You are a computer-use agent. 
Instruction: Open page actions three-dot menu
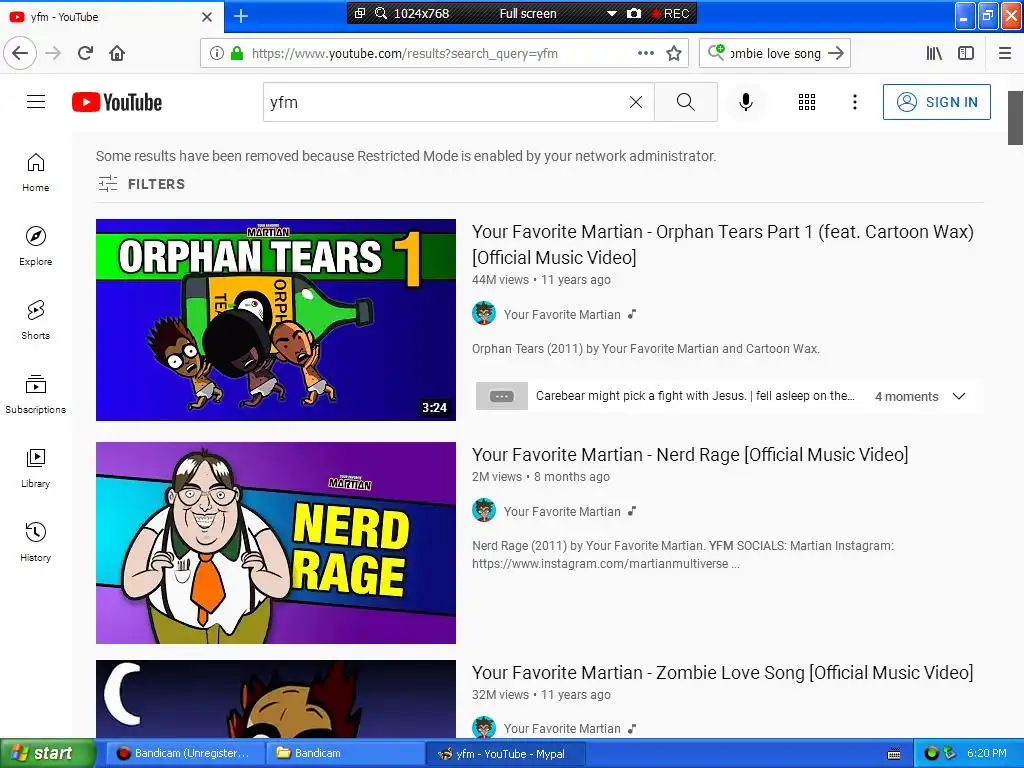click(646, 54)
